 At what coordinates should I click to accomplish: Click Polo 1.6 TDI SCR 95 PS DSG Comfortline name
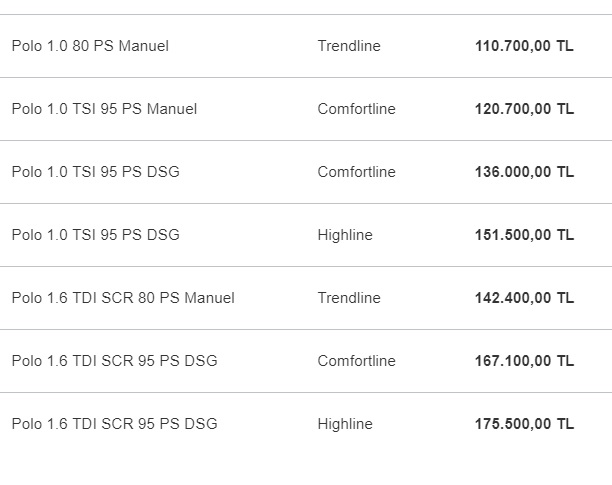(x=114, y=361)
